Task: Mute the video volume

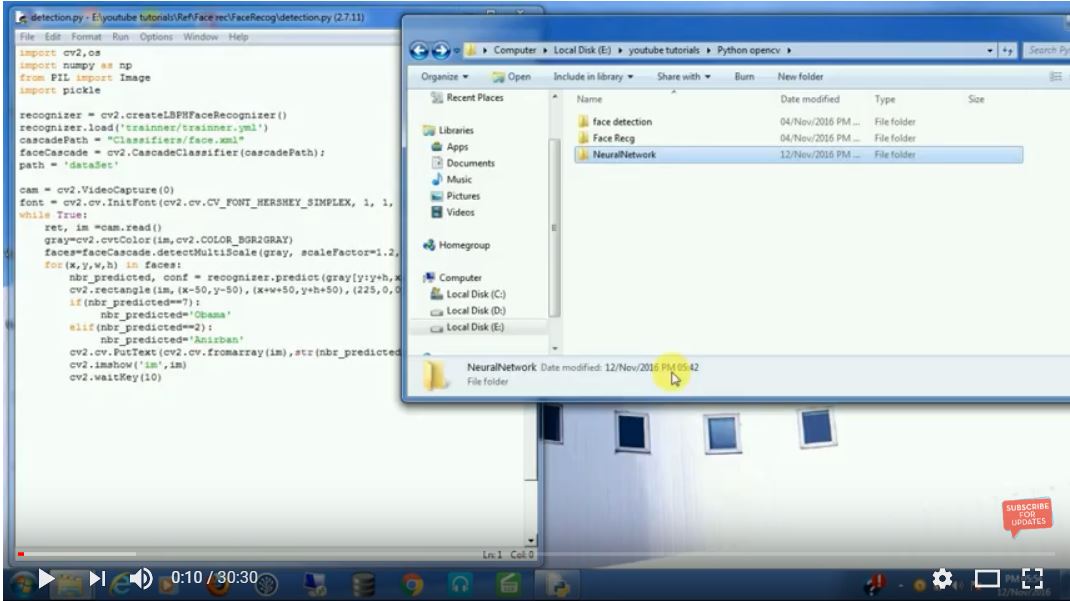Action: pos(141,578)
